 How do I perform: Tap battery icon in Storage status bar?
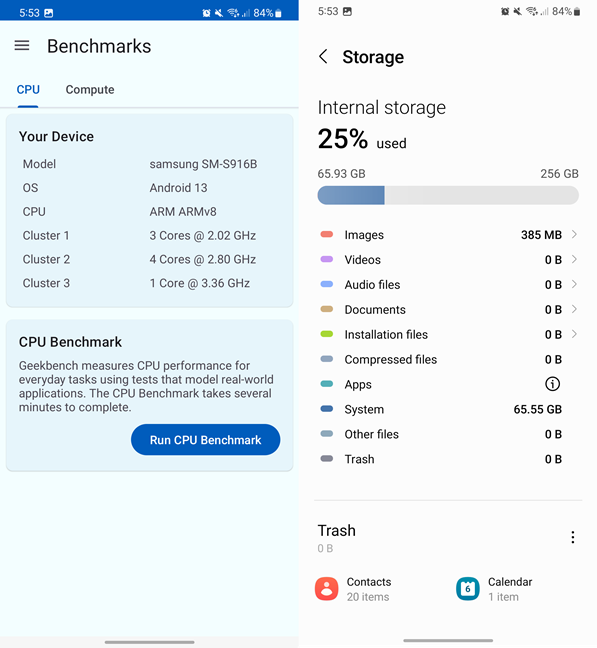(x=577, y=12)
